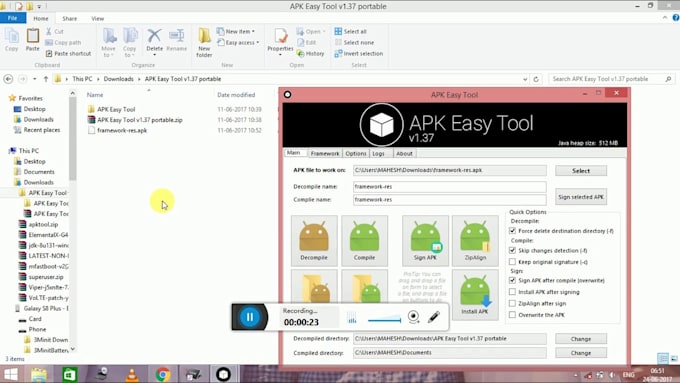Open VLC from the taskbar
Viewport: 680px width, 383px height.
point(132,374)
